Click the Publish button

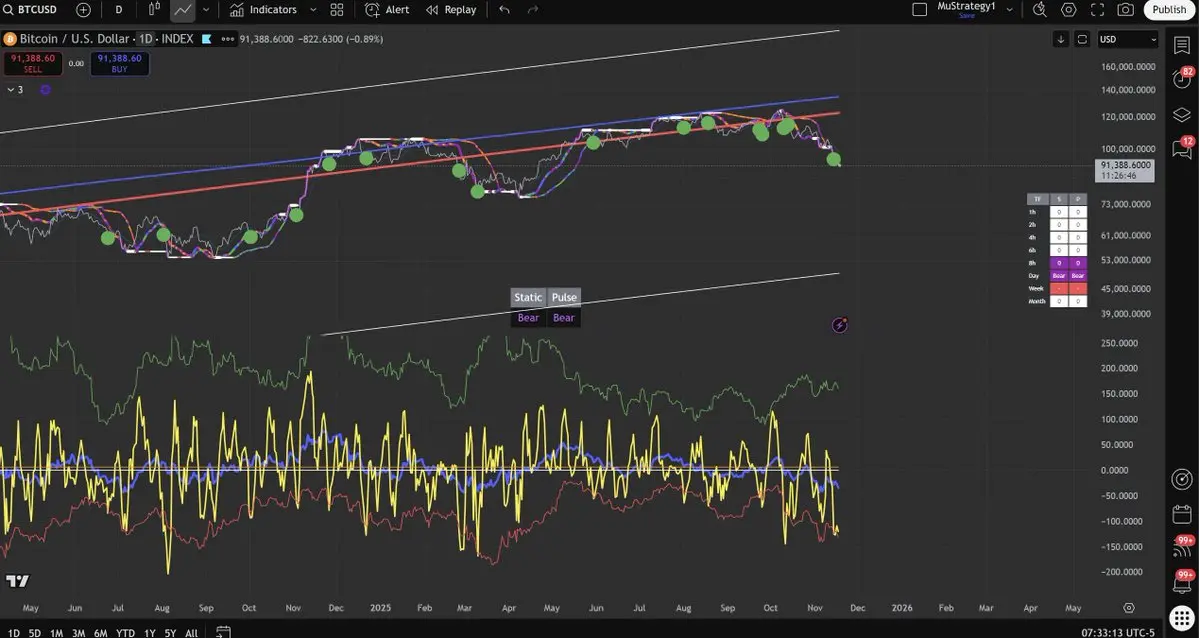point(1169,10)
